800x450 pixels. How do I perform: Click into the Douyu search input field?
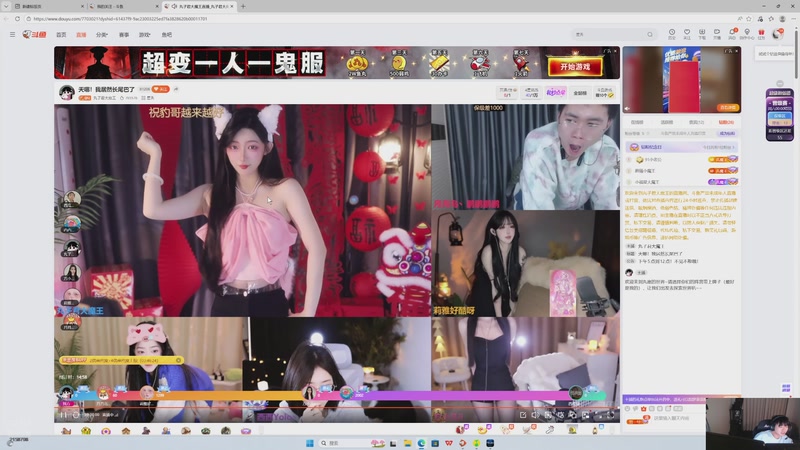[x=609, y=34]
